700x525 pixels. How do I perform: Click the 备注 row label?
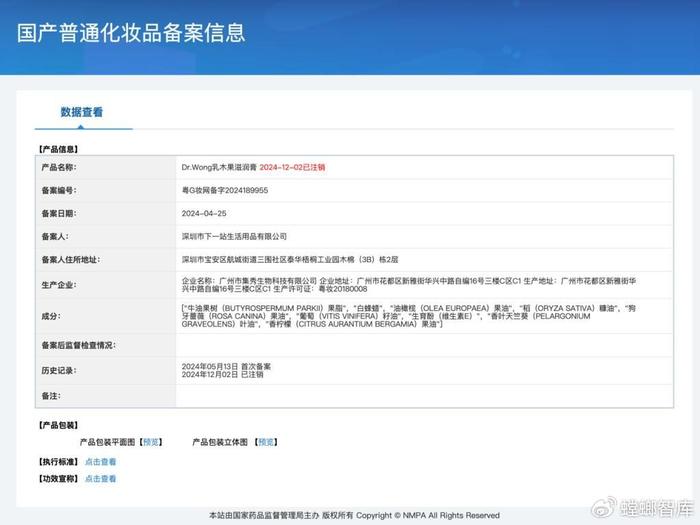pos(51,396)
